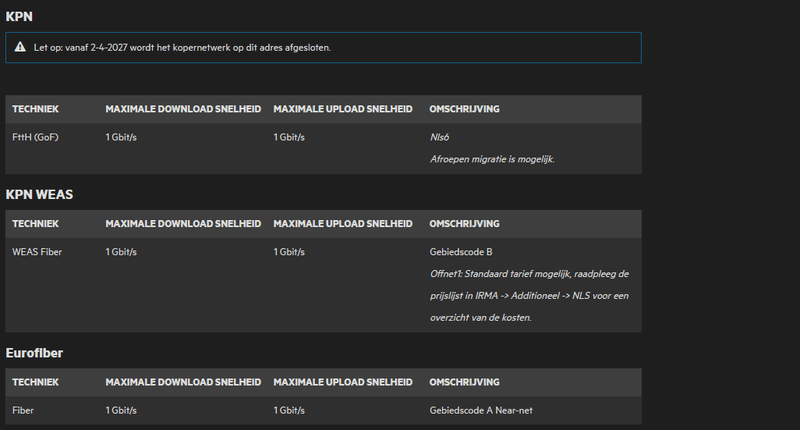Click "Afroepen migratie is mogelijk" text
The height and width of the screenshot is (430, 800).
[x=491, y=159]
